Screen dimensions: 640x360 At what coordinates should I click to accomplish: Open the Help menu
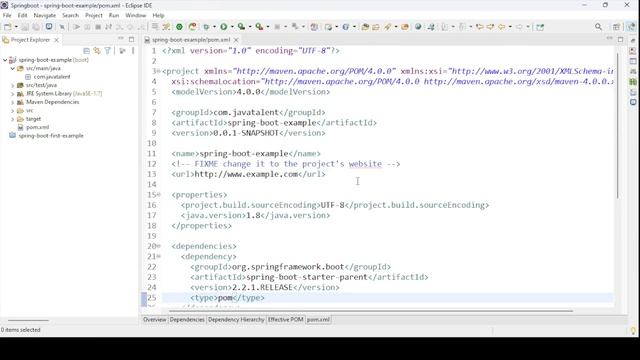point(158,15)
